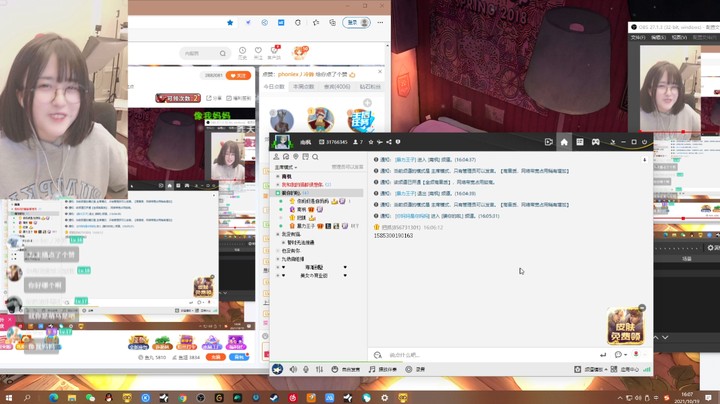Open the browser extensions shield icon
The image size is (720, 404).
[298, 22]
